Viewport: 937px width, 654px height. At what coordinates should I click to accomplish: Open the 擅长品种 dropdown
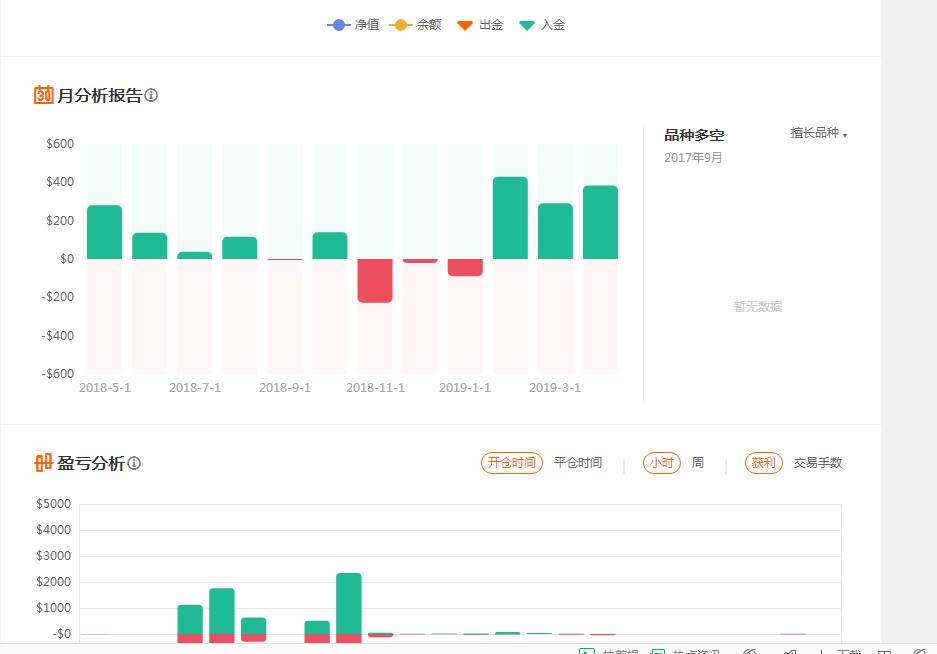coord(819,133)
